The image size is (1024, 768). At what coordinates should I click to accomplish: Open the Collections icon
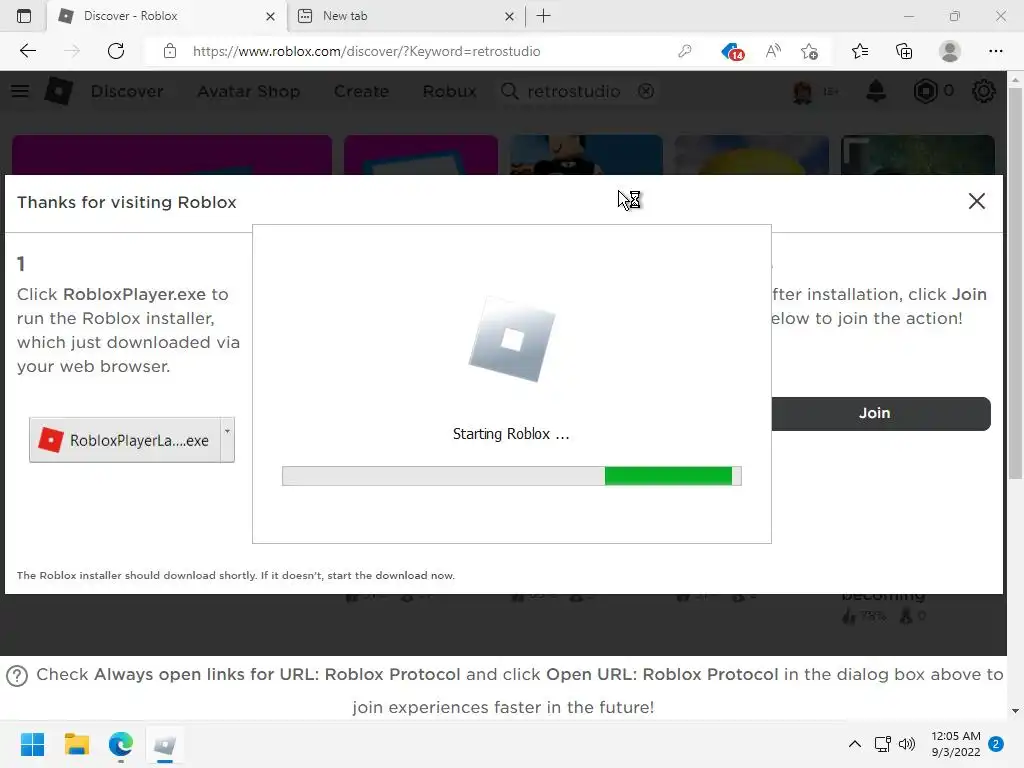click(x=904, y=51)
